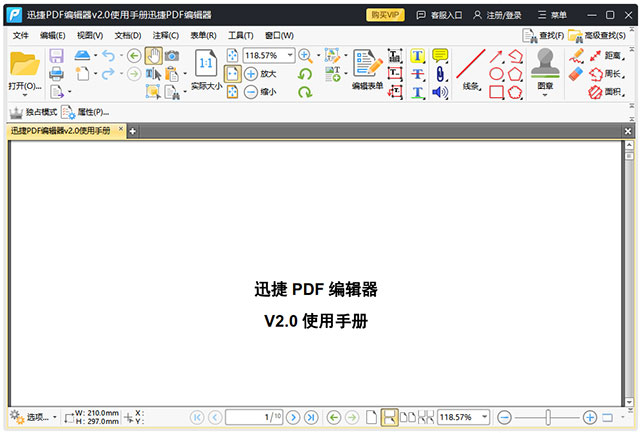This screenshot has height=433, width=640.
Task: Open the 编辑表单 edit form tool
Action: (368, 69)
